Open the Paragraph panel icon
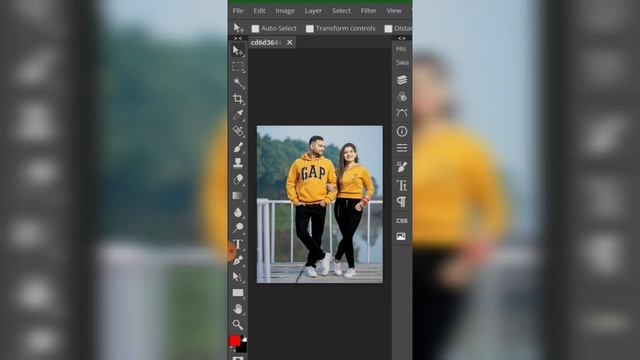This screenshot has width=640, height=360. click(402, 202)
